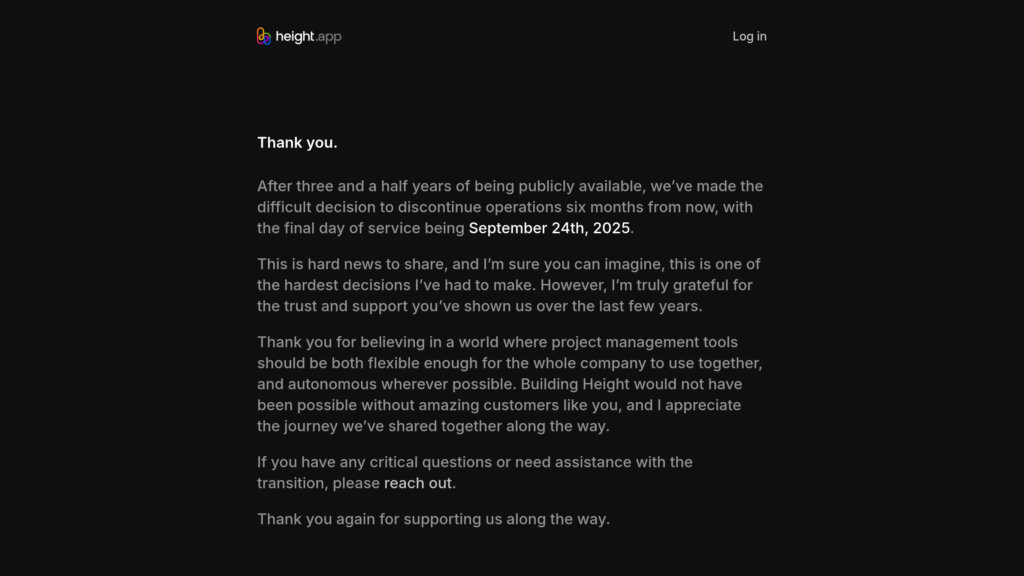The height and width of the screenshot is (576, 1024).
Task: Click the height.app wordmark text
Action: 308,37
